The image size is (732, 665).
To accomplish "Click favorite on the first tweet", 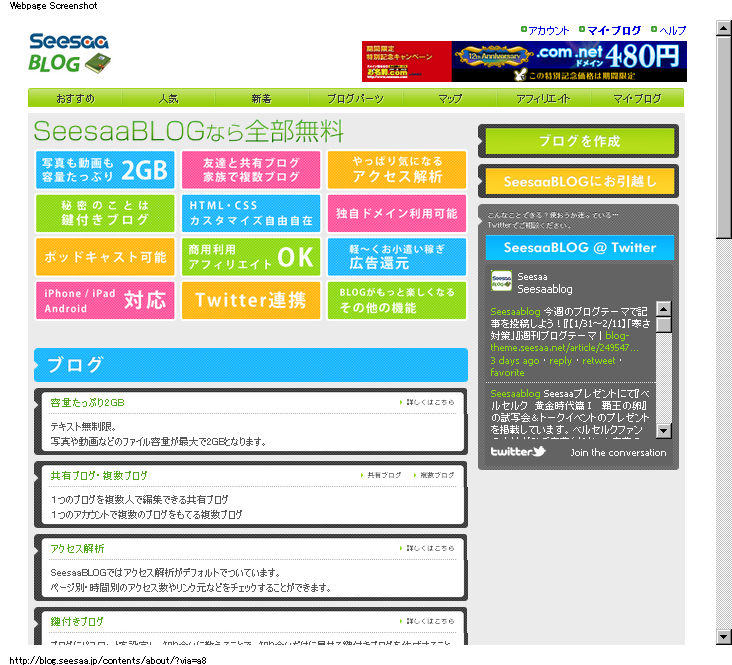I will [507, 373].
